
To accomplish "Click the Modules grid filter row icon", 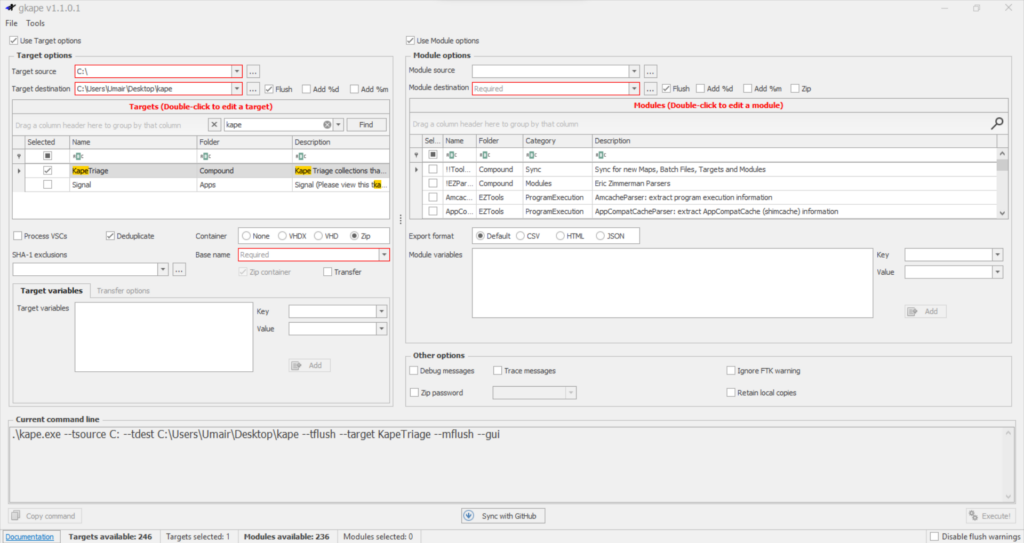I will point(416,155).
